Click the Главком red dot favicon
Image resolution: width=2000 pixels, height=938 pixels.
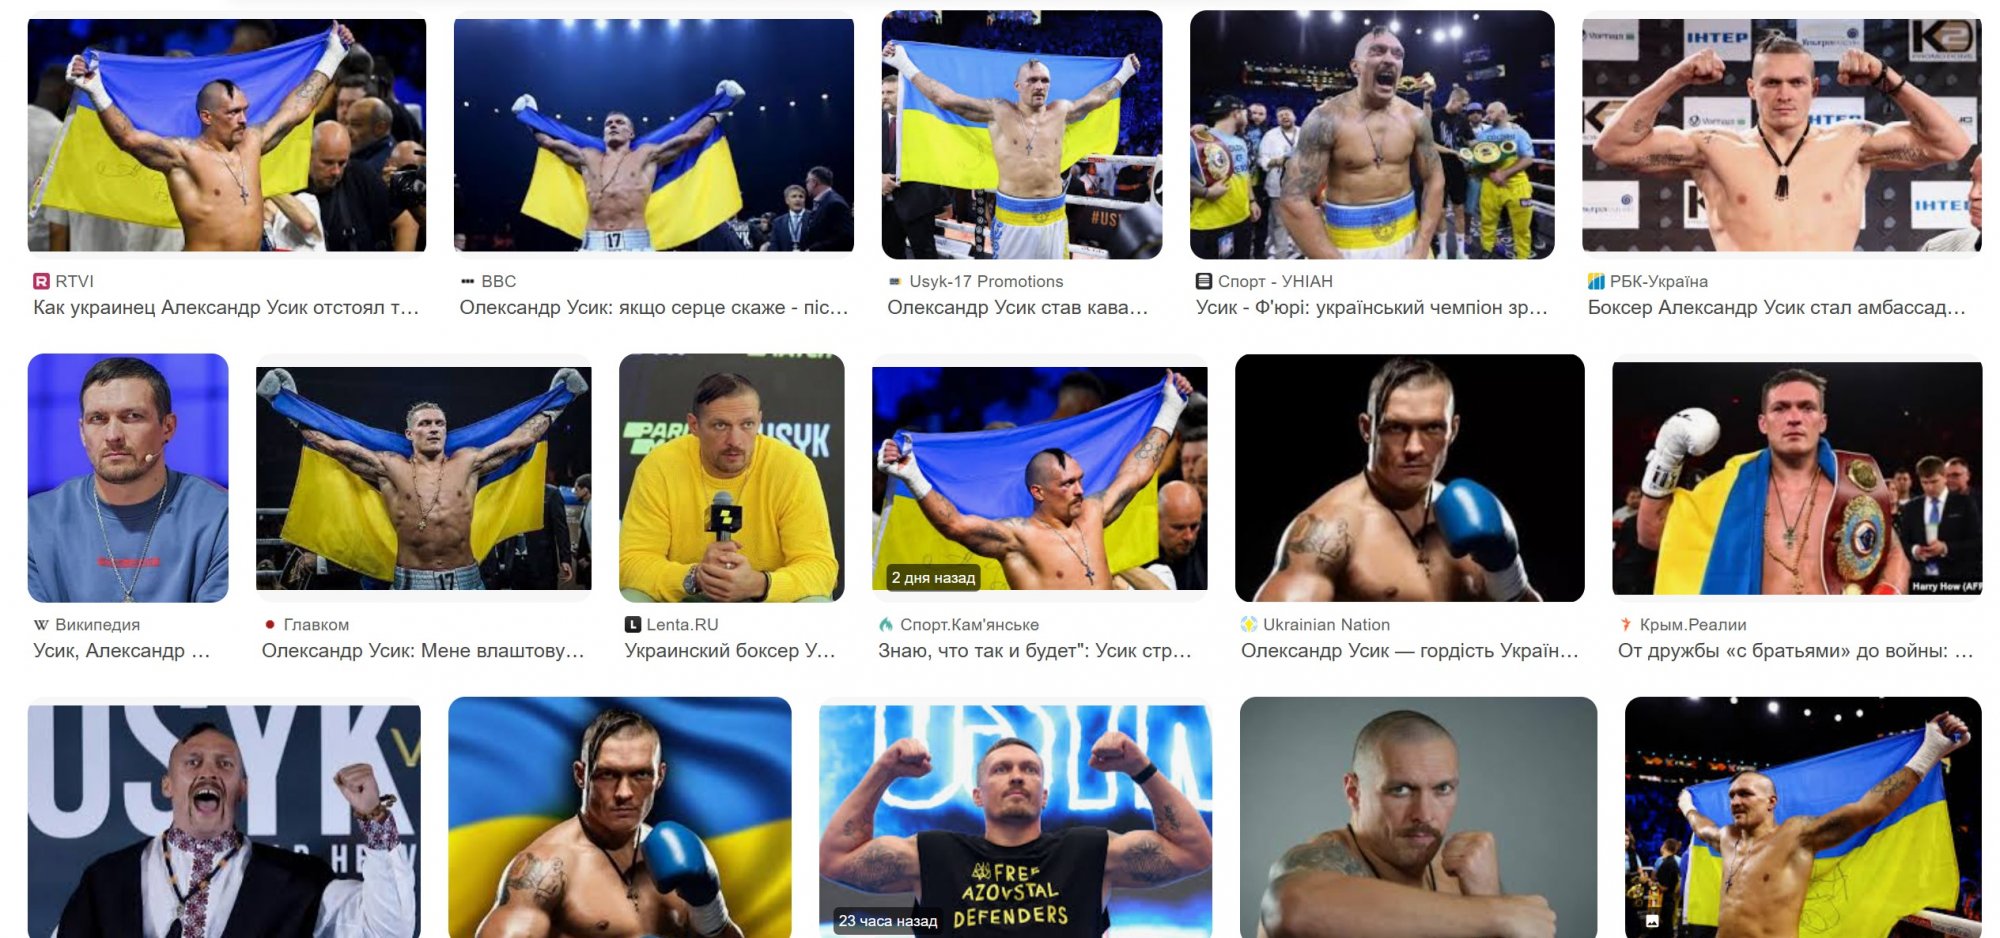tap(270, 625)
